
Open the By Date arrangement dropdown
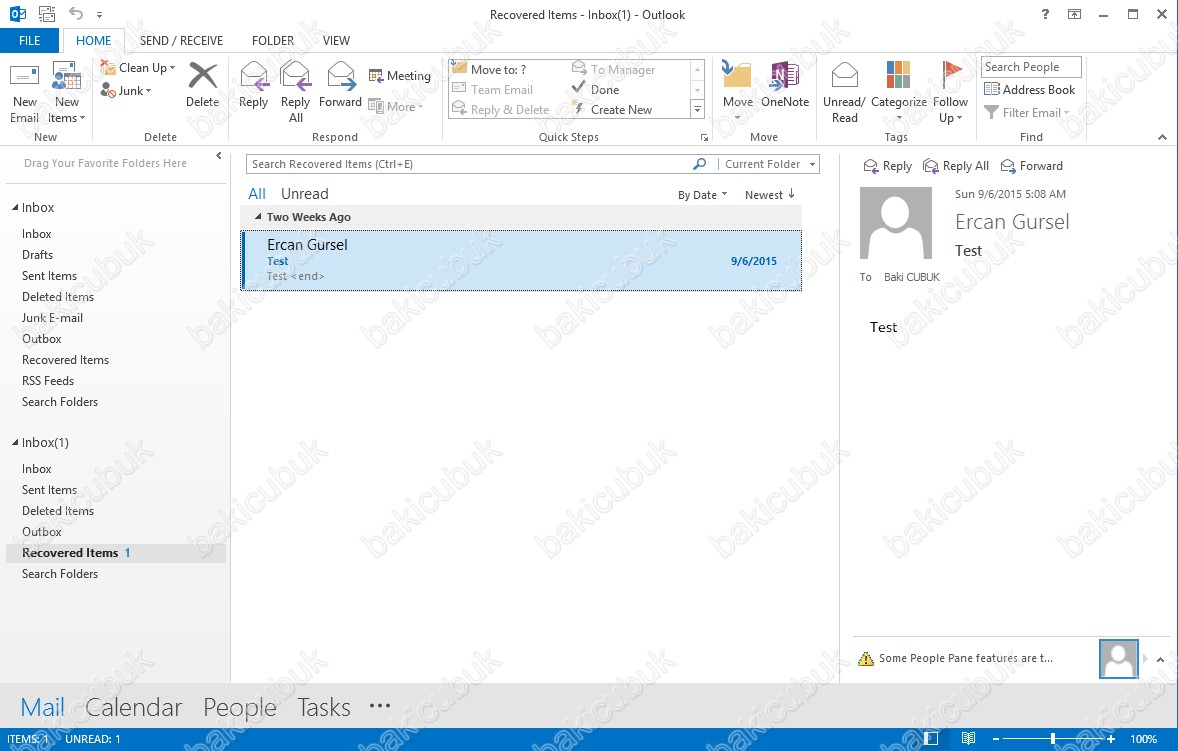[702, 195]
